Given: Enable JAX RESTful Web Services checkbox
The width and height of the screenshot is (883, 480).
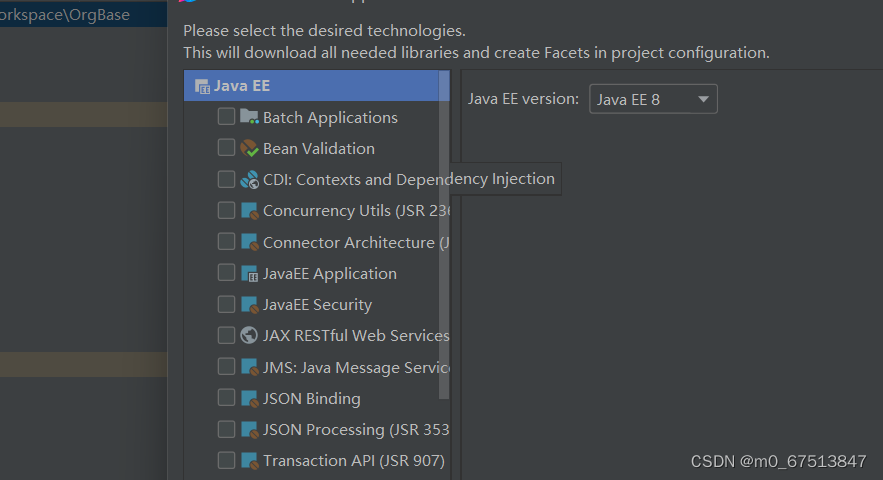Looking at the screenshot, I should (226, 335).
